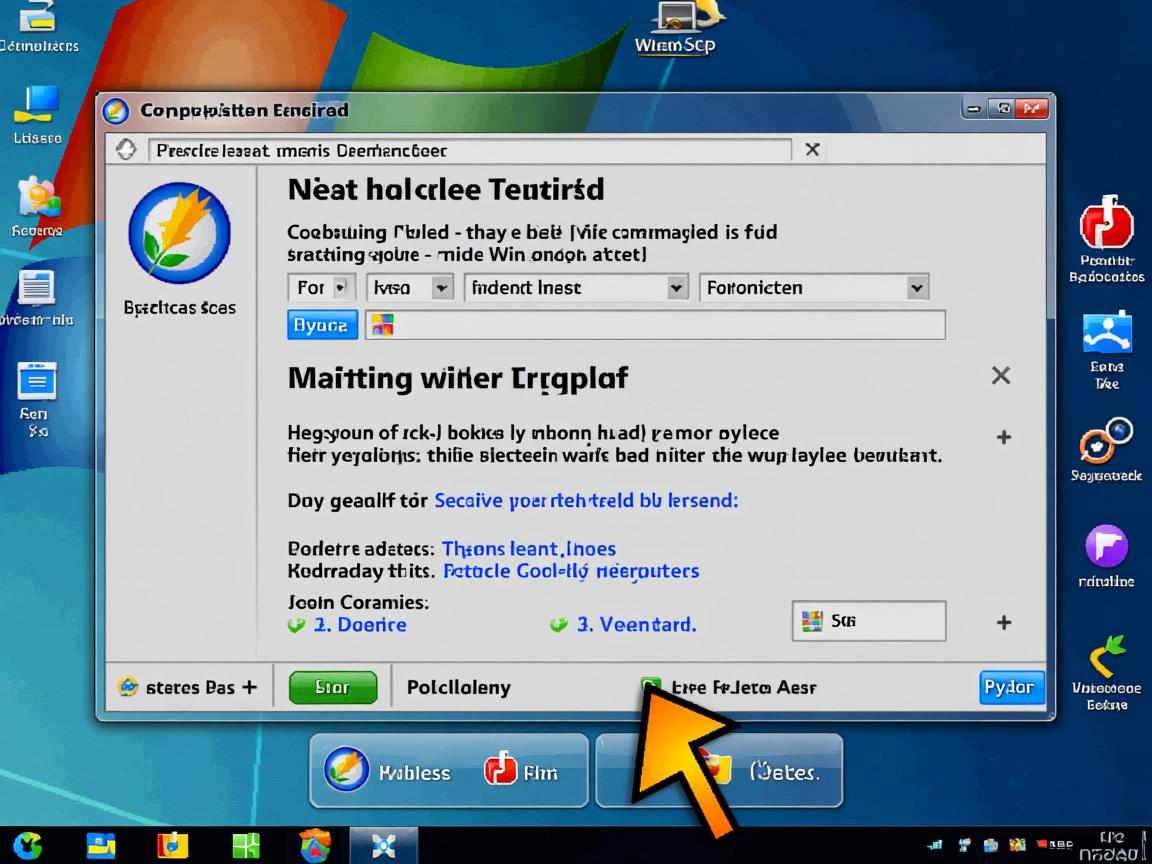Toggle the green check beside 2. Doerice
1152x864 pixels.
pyautogui.click(x=296, y=625)
